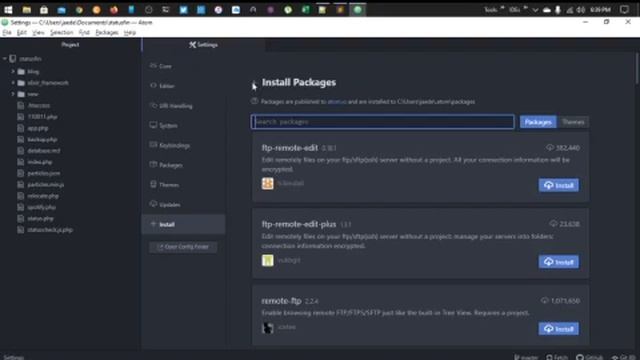Expand the slim_framework folder
The width and height of the screenshot is (640, 360).
point(13,83)
